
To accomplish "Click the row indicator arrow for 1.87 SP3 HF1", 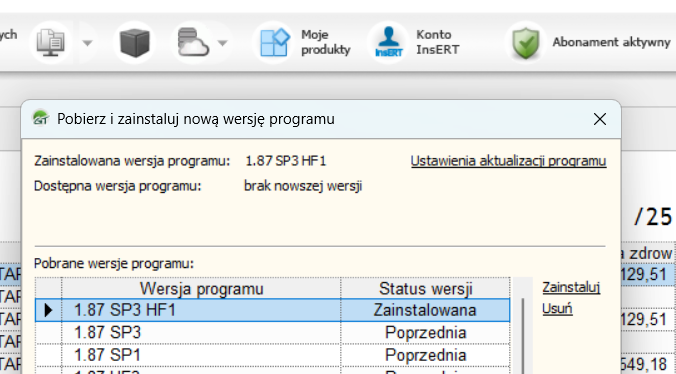I will [48, 310].
